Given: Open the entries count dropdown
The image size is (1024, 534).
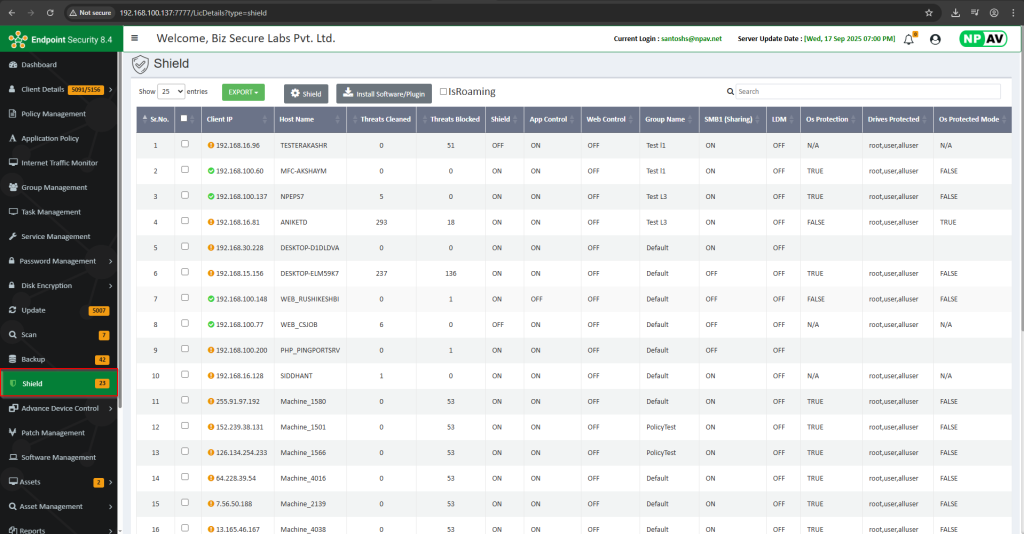Looking at the screenshot, I should [x=172, y=91].
